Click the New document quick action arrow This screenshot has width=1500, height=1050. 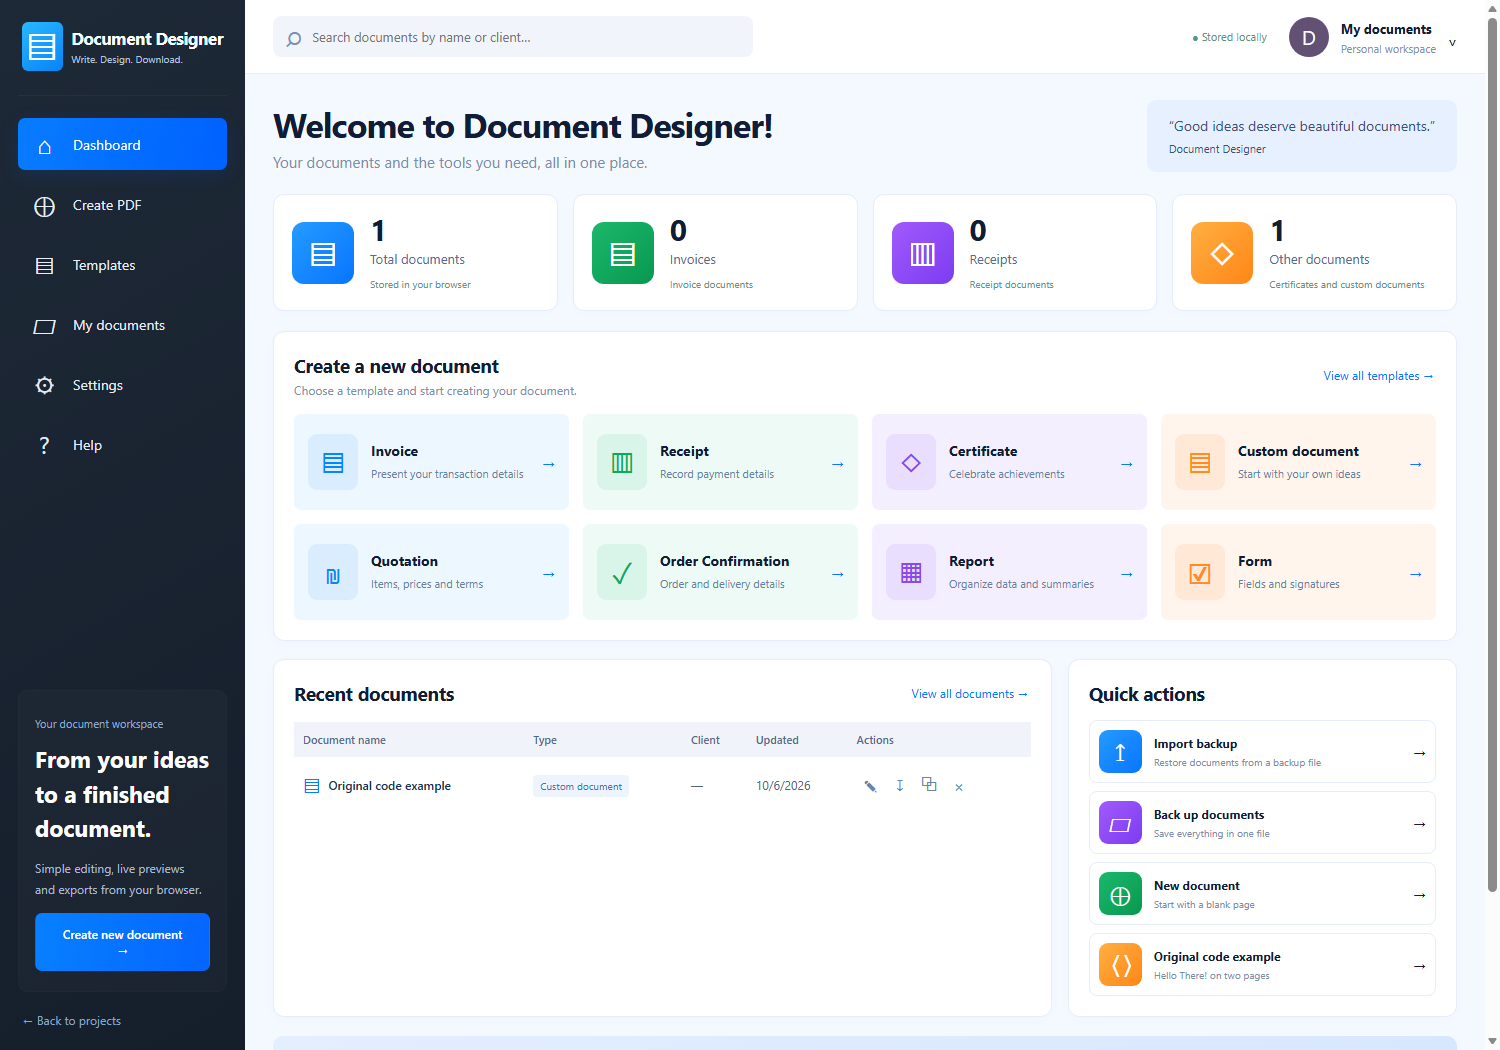tap(1419, 895)
